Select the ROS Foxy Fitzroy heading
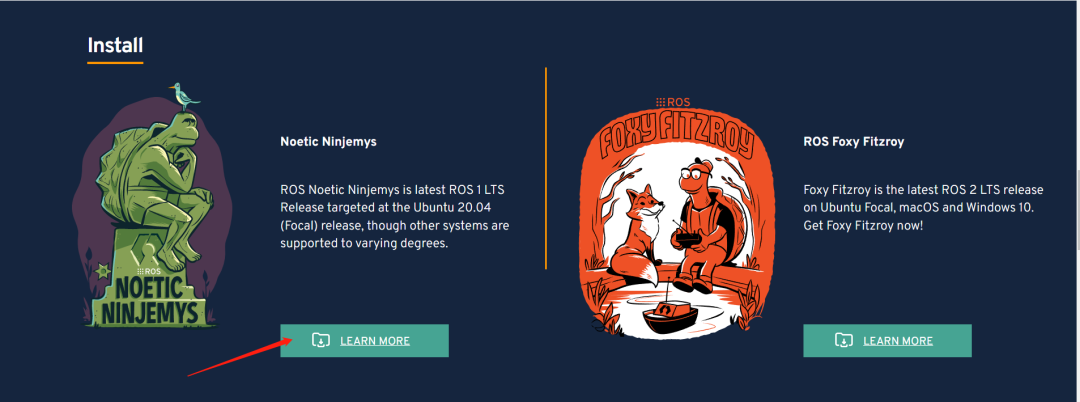Image resolution: width=1080 pixels, height=402 pixels. [853, 142]
